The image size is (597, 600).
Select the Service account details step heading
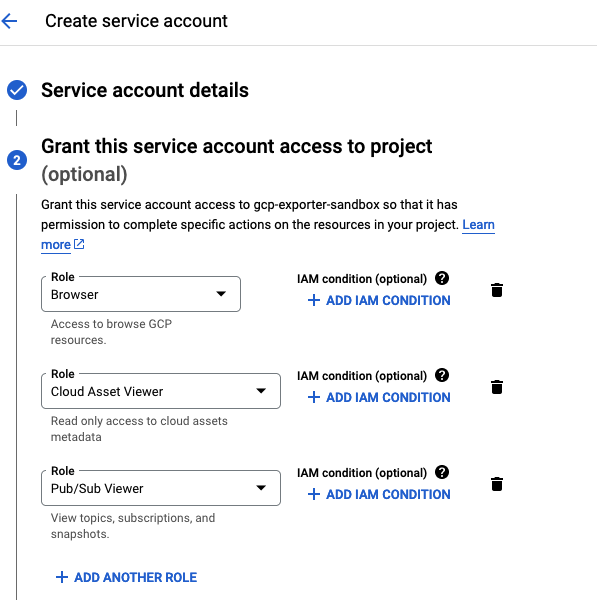pos(145,90)
